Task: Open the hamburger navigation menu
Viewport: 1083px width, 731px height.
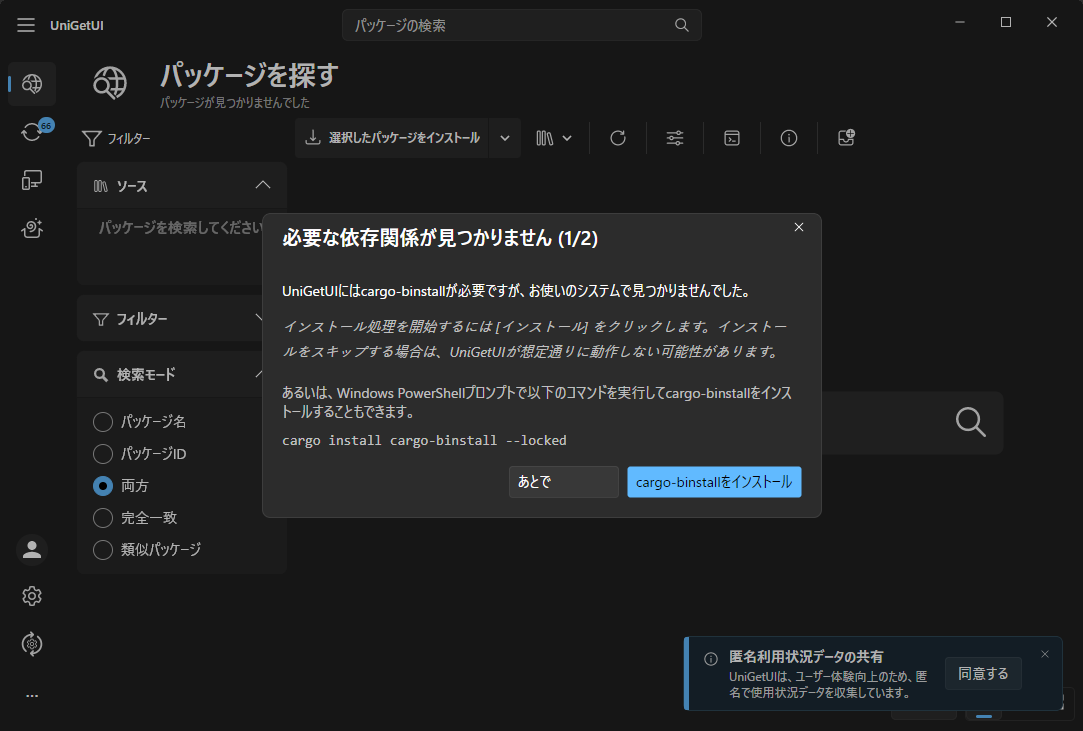Action: coord(26,26)
